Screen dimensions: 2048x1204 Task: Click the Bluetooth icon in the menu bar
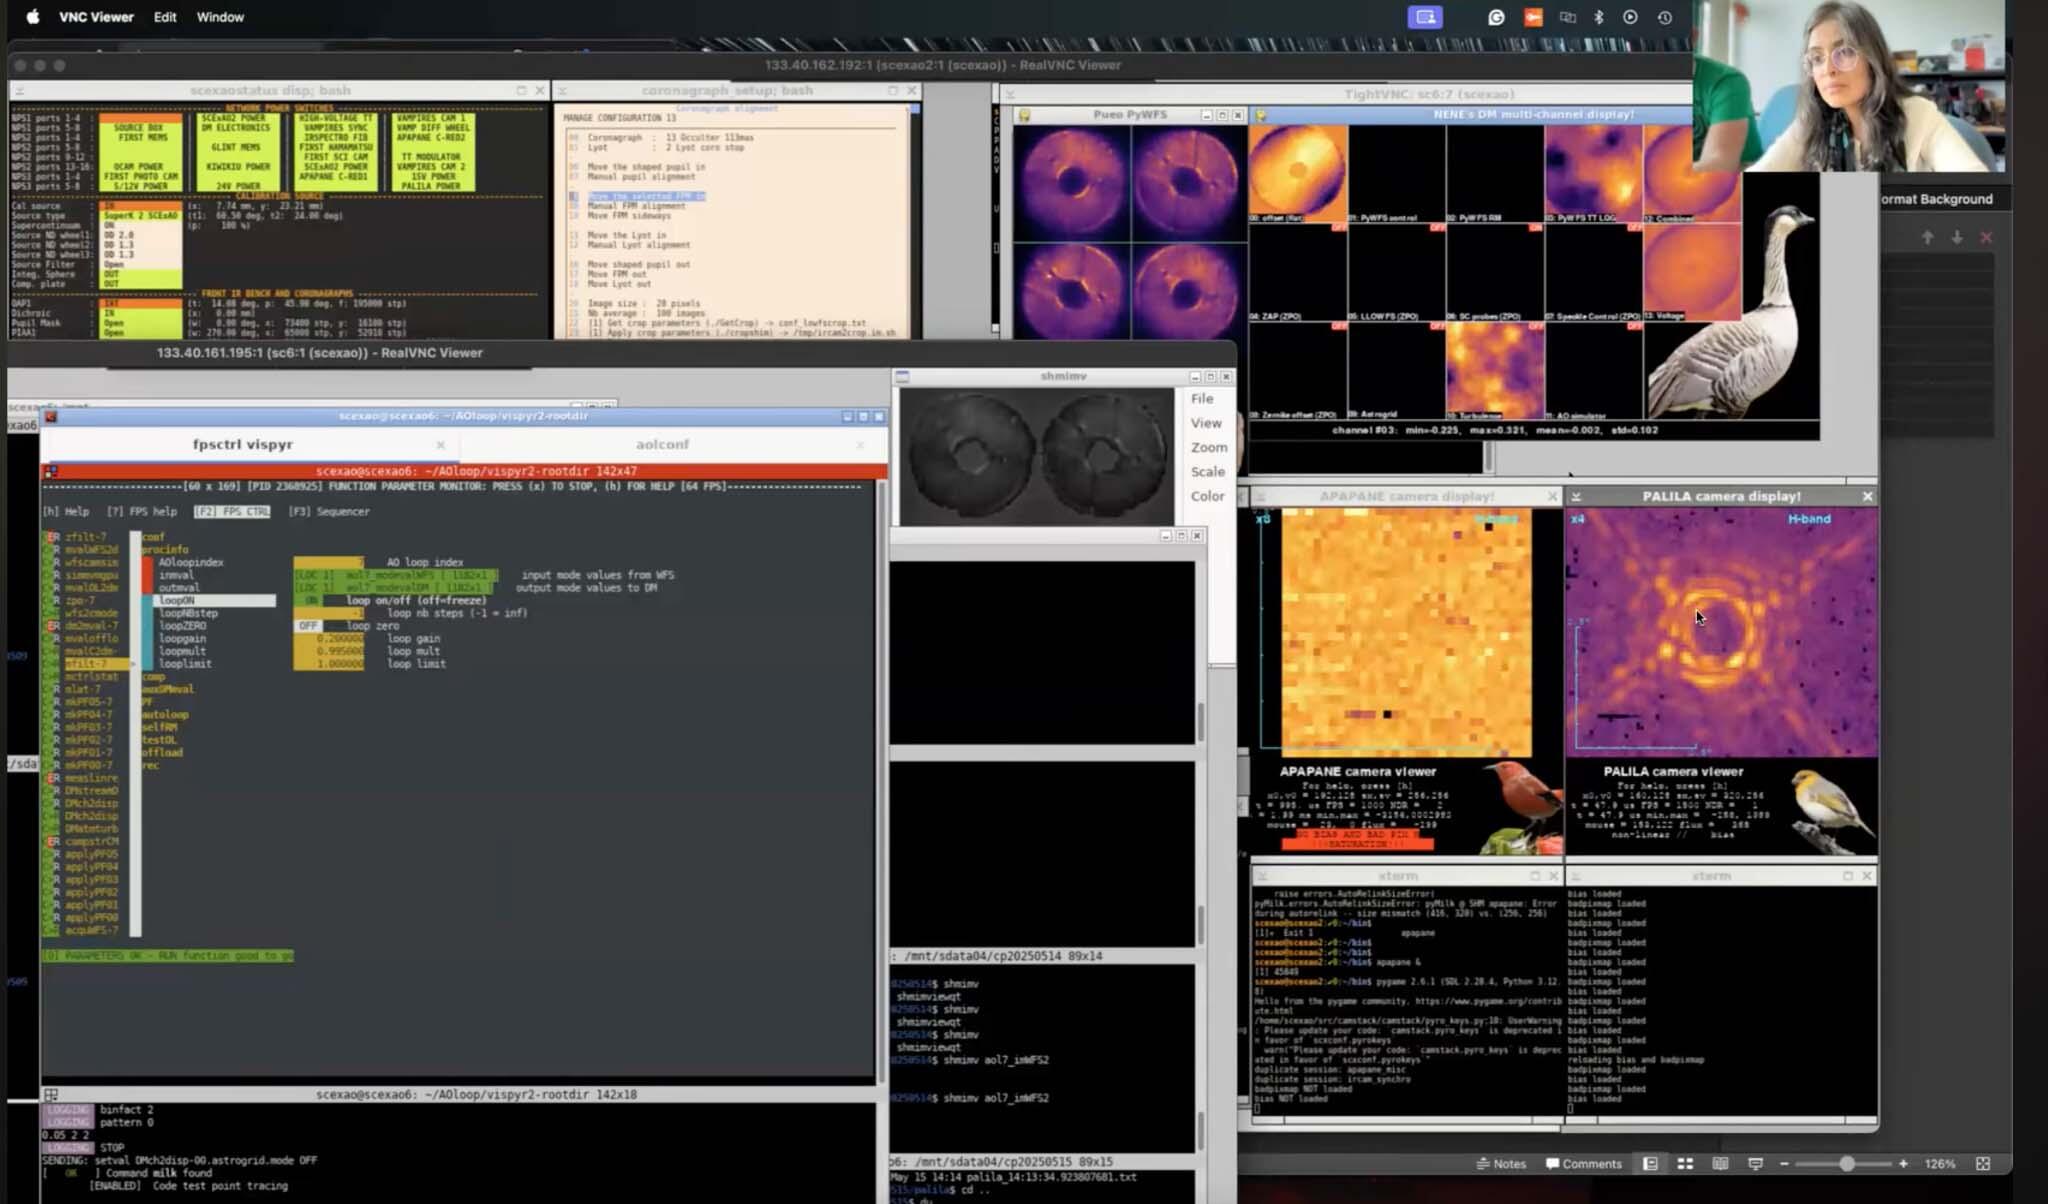click(1598, 17)
